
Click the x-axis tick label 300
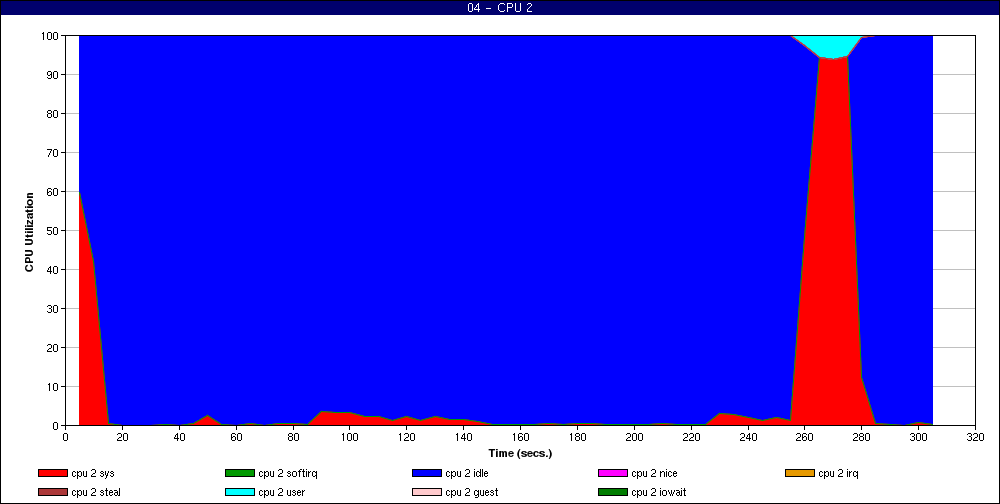tap(918, 438)
